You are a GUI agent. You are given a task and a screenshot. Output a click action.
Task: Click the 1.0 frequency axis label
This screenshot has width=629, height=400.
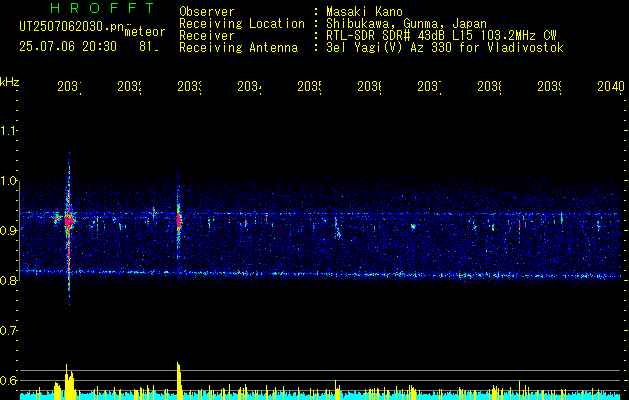click(8, 181)
